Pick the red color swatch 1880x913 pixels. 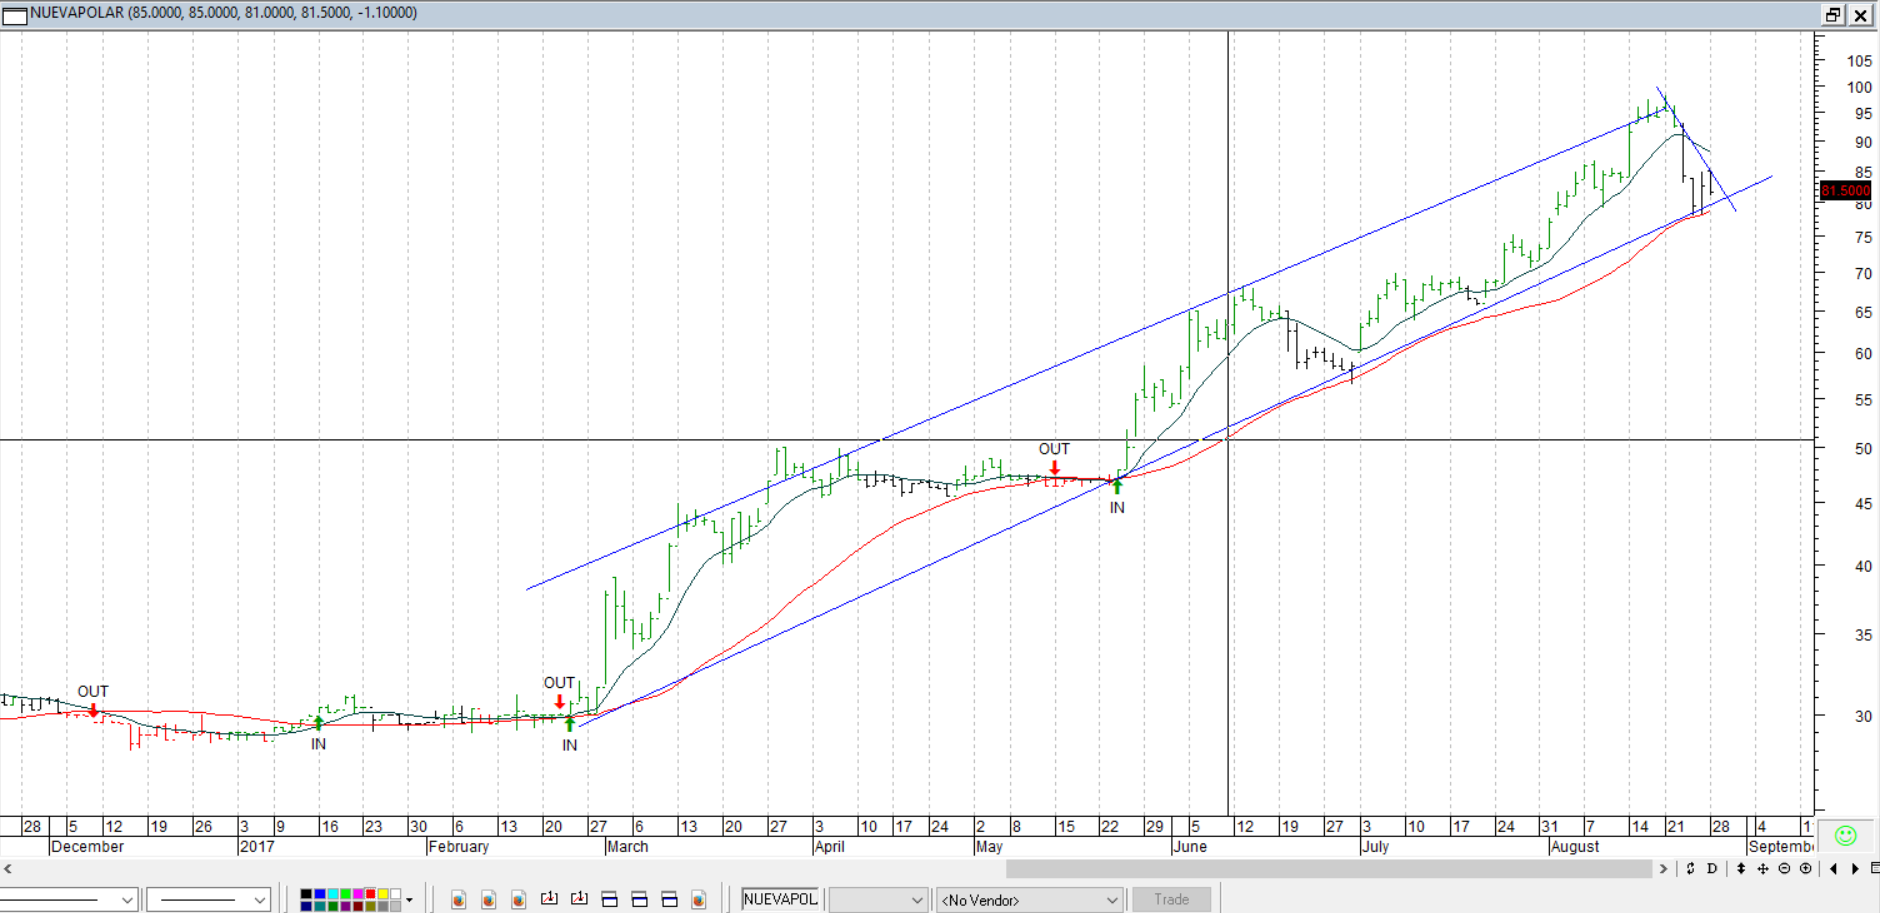click(x=370, y=894)
